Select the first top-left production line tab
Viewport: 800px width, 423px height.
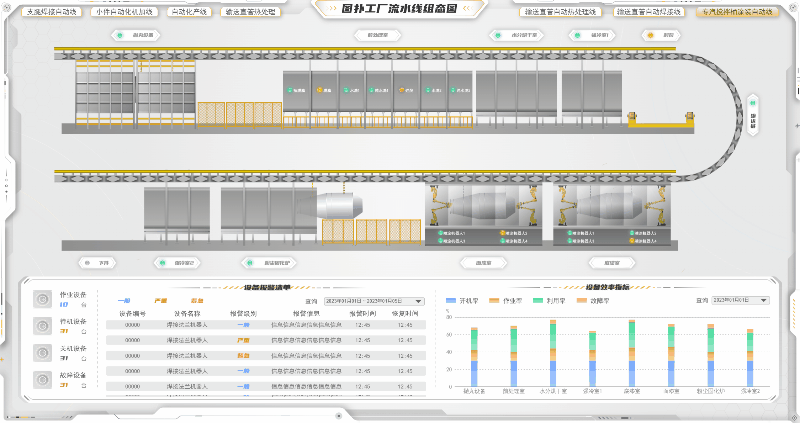point(51,12)
